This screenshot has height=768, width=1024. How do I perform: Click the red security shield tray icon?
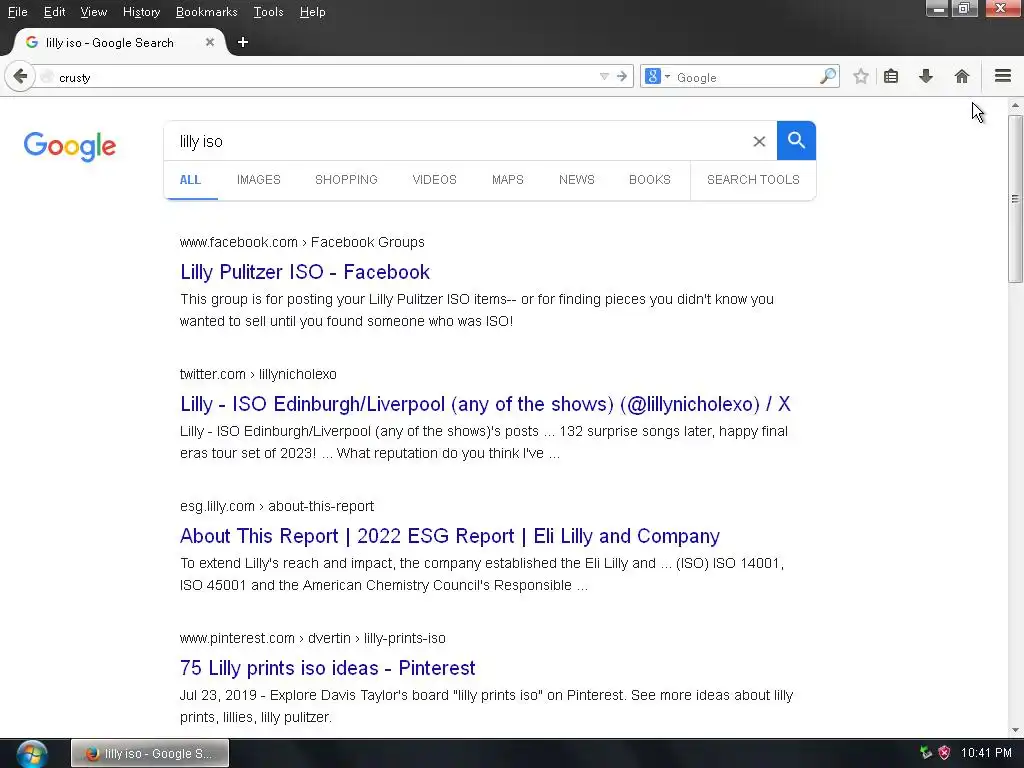(944, 753)
